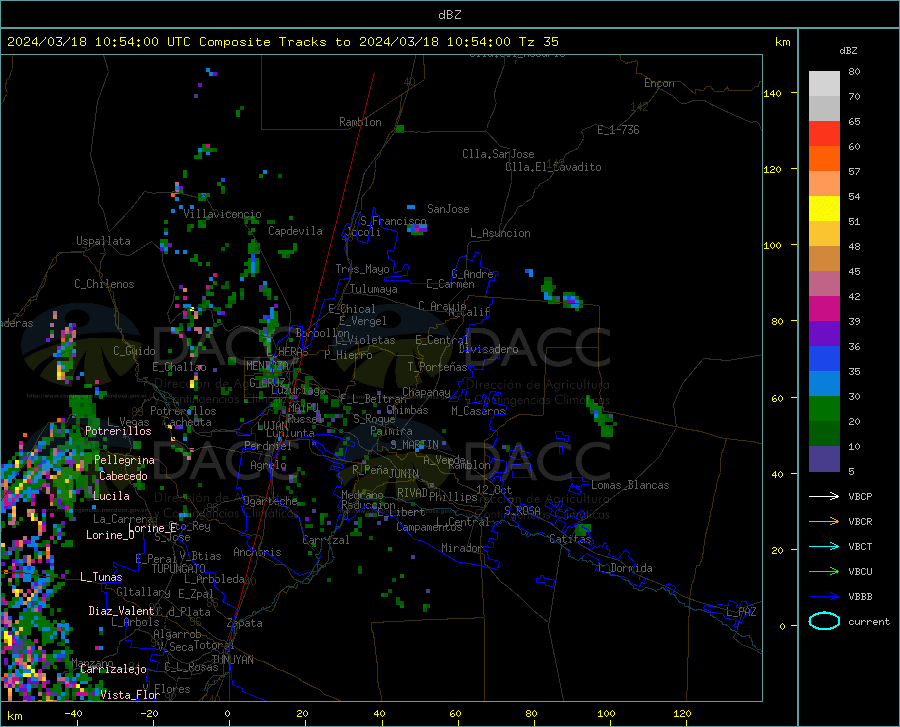
Task: Click the cyan 'current' ellipse legend icon
Action: pos(824,621)
